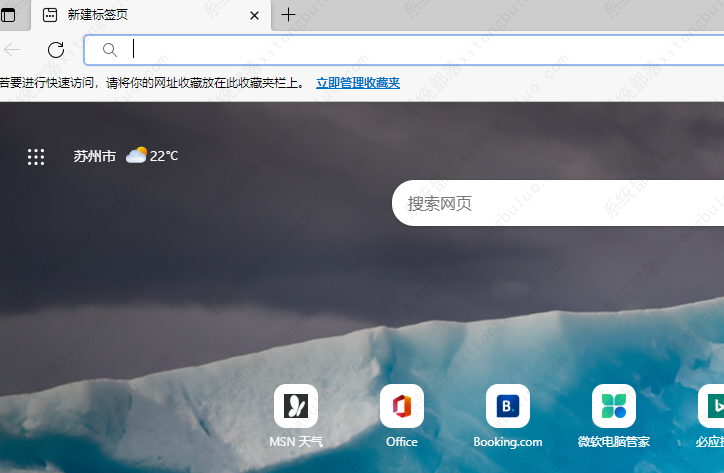Go back using the back arrow

click(12, 49)
